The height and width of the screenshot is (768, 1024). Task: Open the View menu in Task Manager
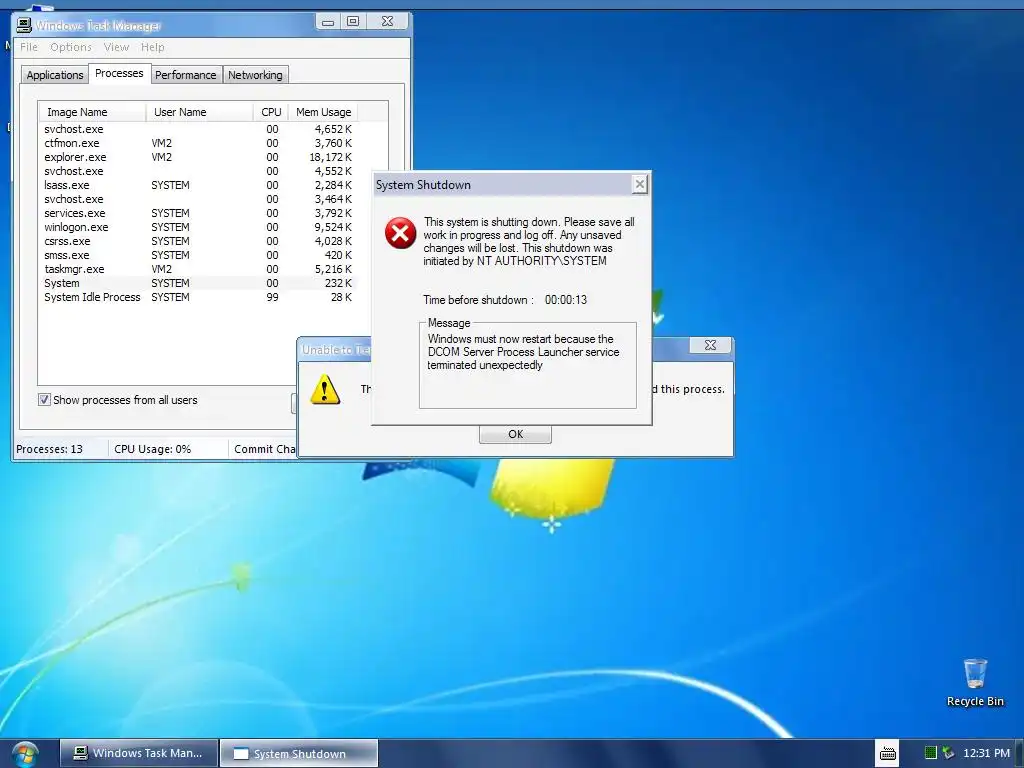coord(116,47)
